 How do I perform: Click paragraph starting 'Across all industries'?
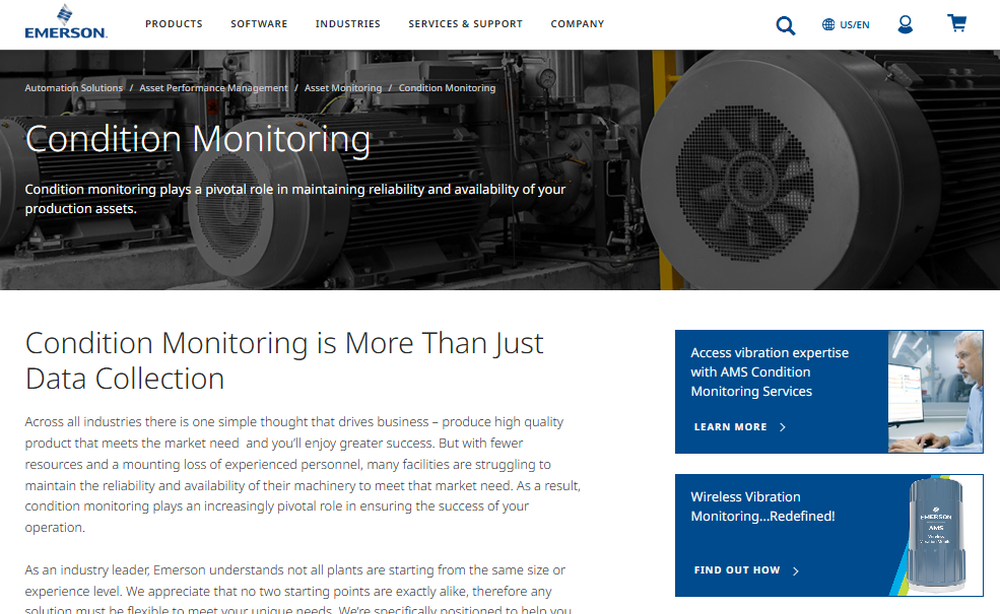pos(303,474)
